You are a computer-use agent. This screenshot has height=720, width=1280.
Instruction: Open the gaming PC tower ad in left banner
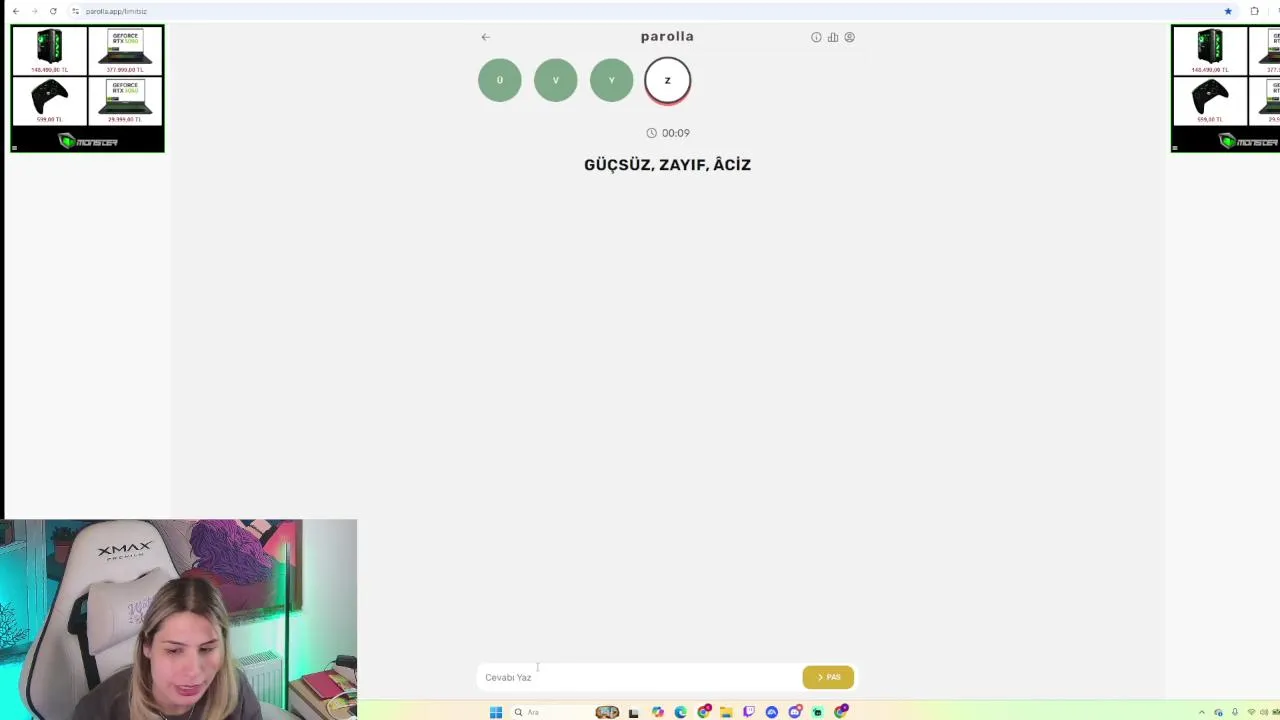(49, 51)
